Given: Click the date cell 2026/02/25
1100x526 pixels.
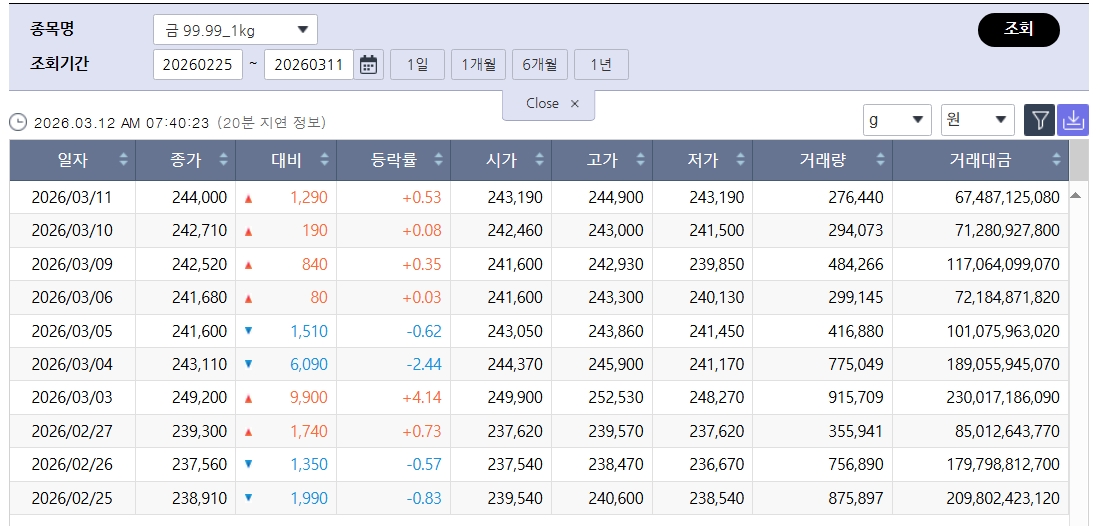Looking at the screenshot, I should 72,499.
